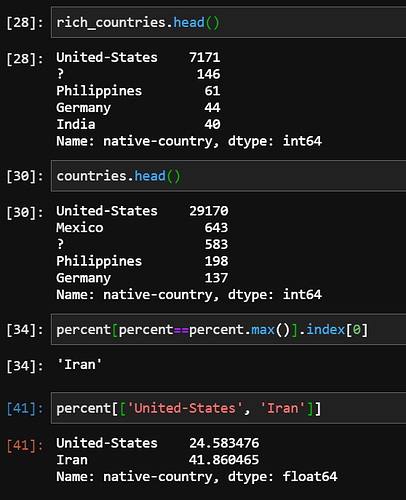Click the value 146 in output 28
This screenshot has height=500, width=406.
(209, 74)
